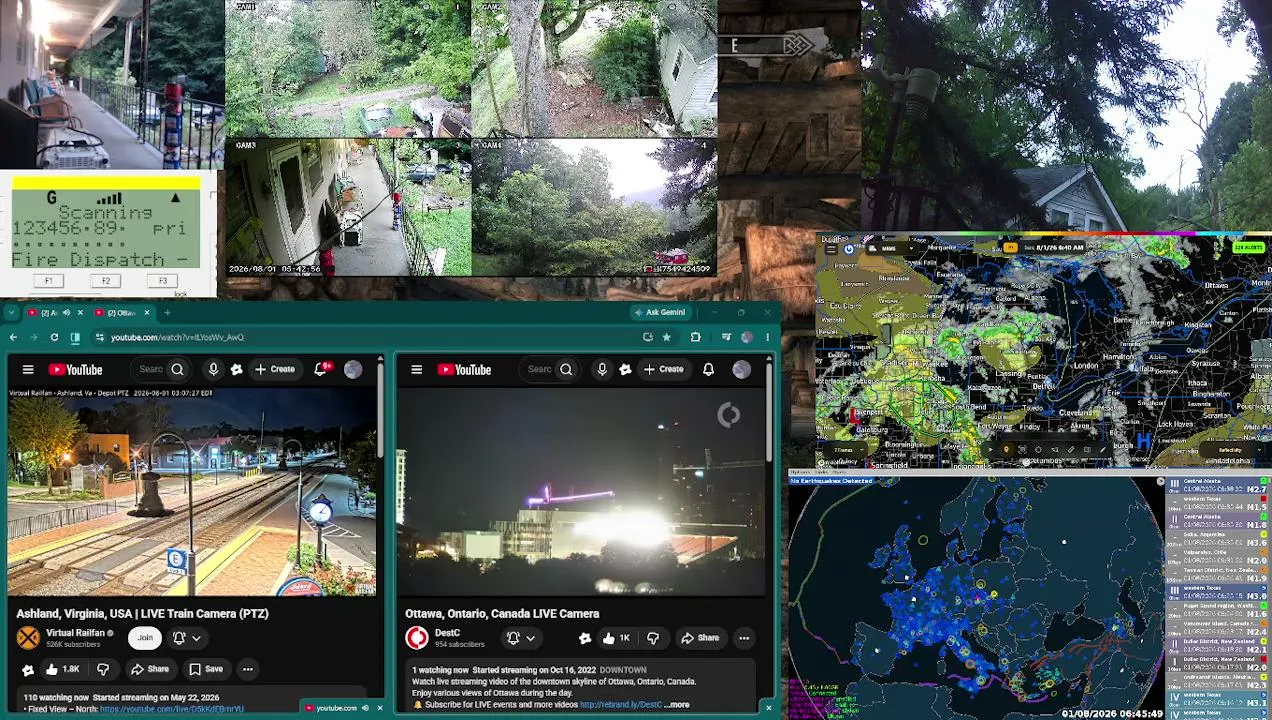Open more actions for the Ottawa video

744,638
